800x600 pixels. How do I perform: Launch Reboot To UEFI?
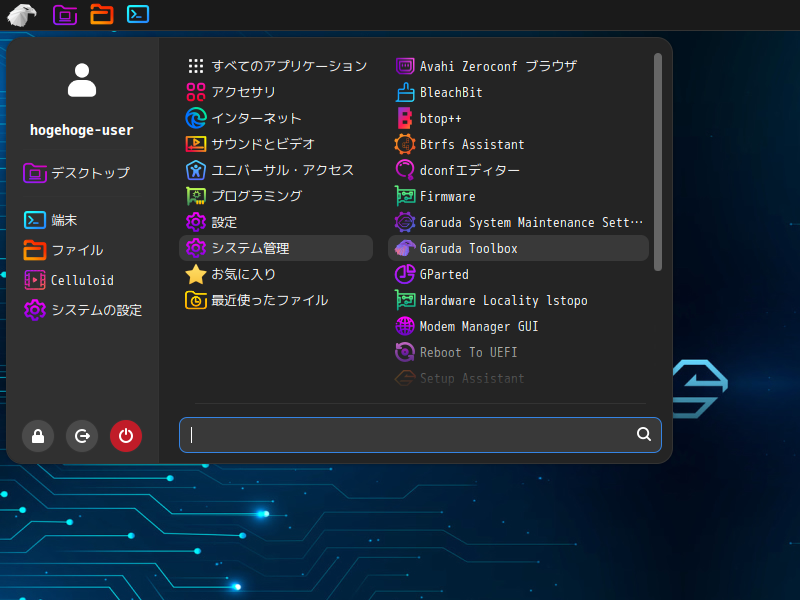tap(518, 352)
